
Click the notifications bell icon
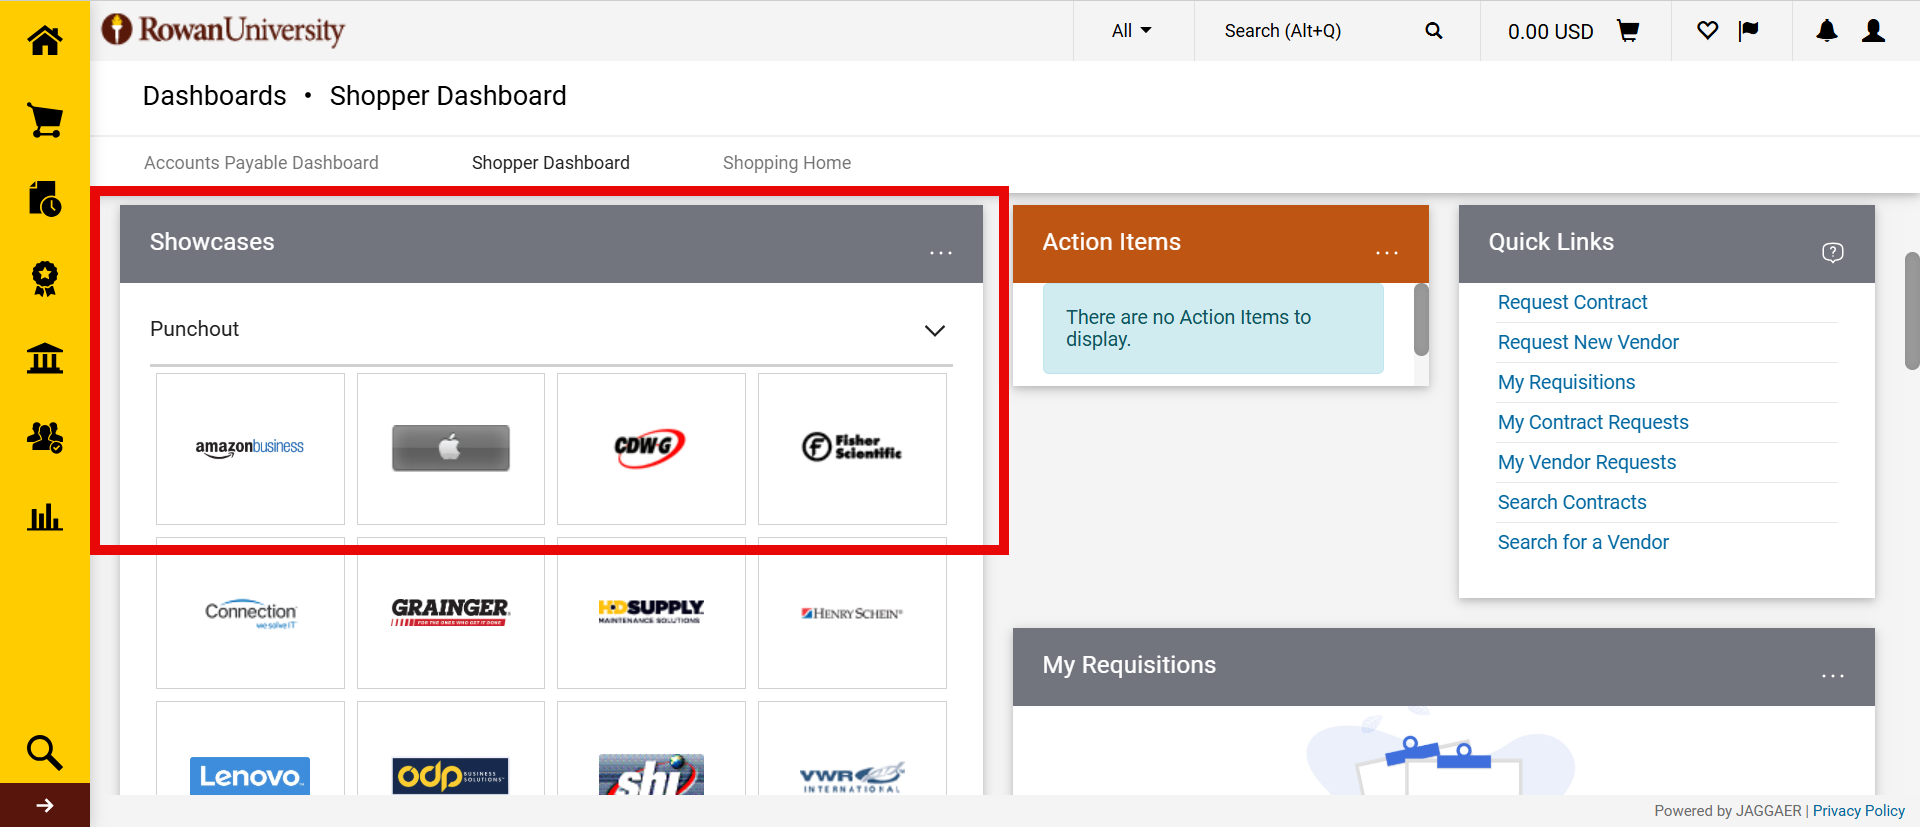point(1826,31)
